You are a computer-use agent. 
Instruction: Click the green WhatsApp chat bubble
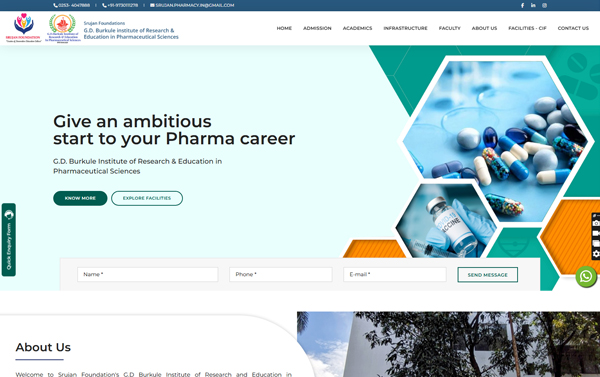pos(586,276)
